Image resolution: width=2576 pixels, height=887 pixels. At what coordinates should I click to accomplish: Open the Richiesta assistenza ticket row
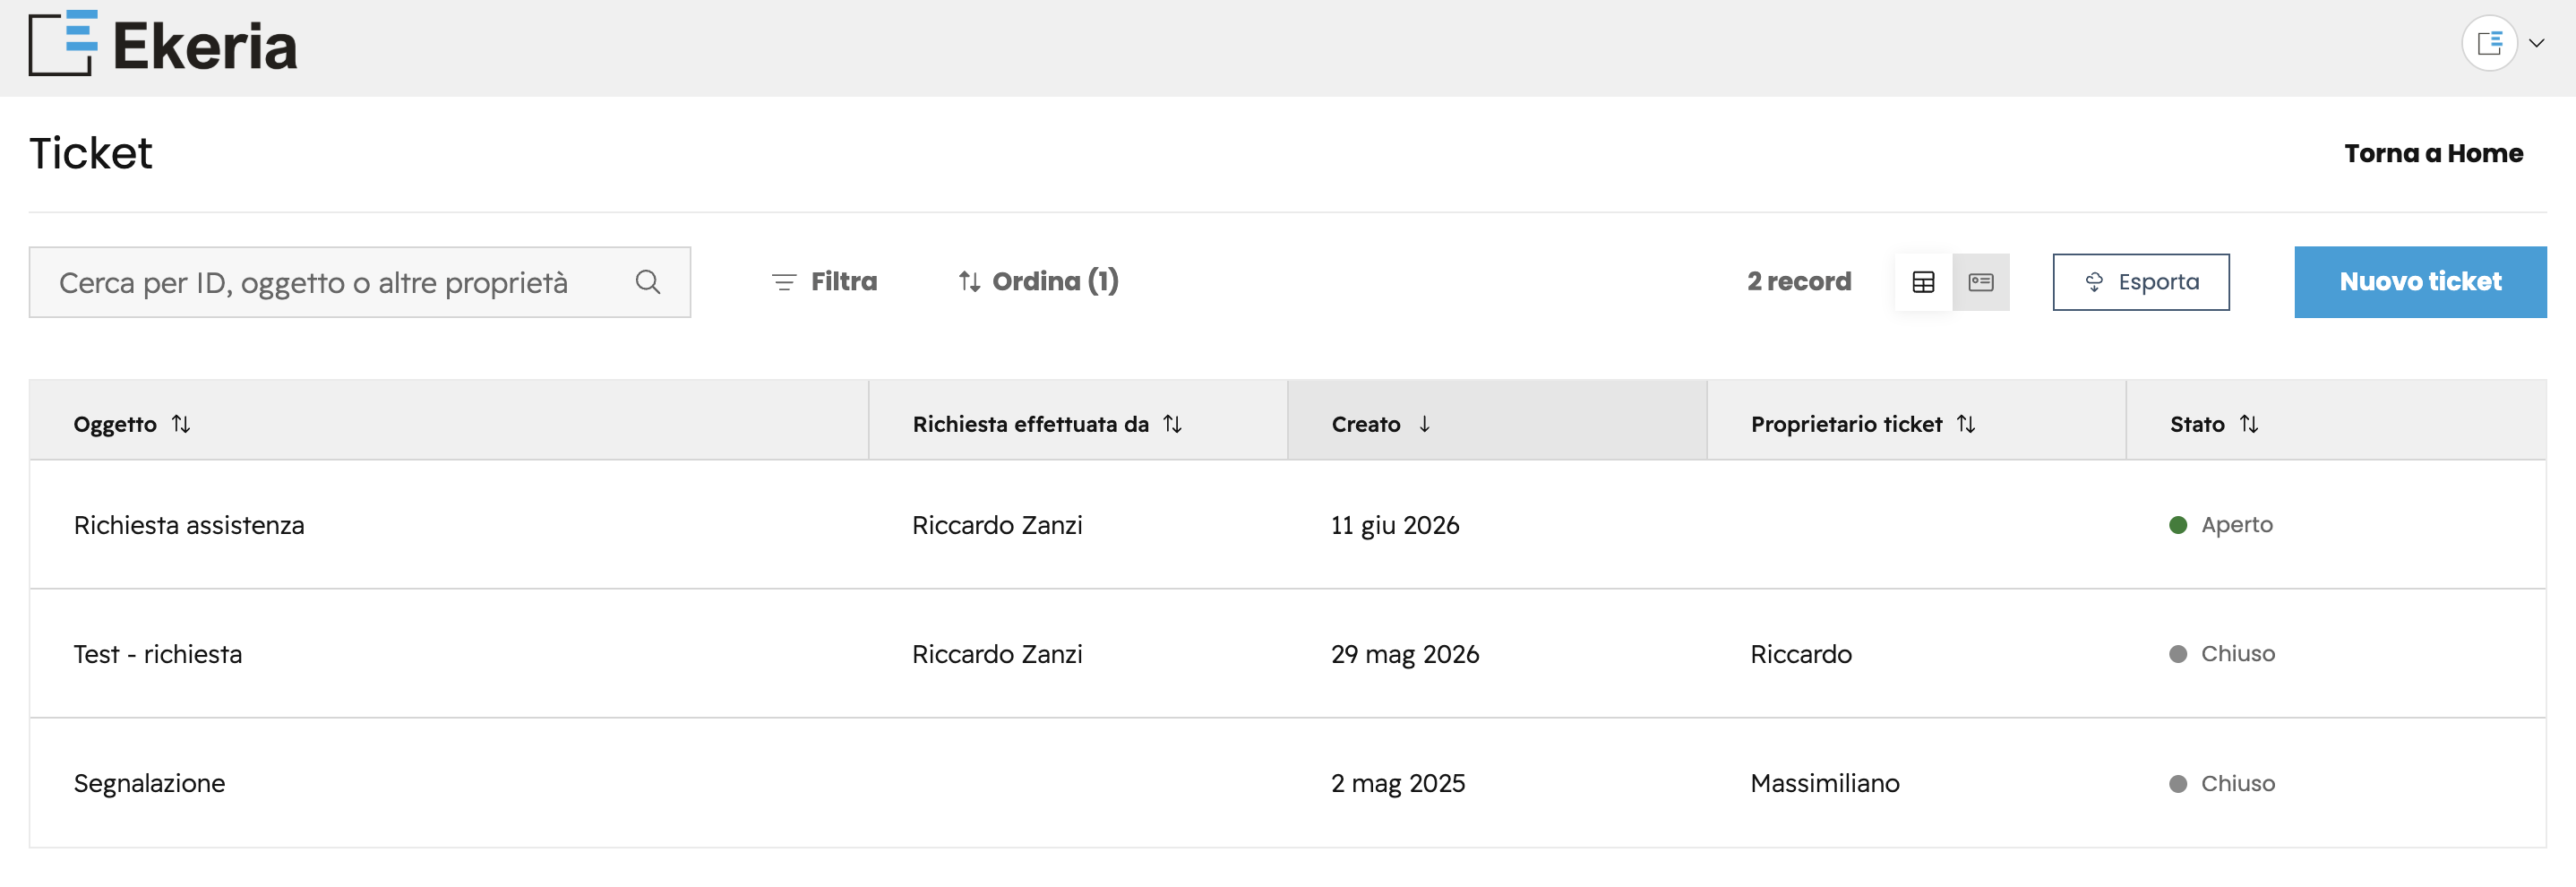[x=1288, y=525]
